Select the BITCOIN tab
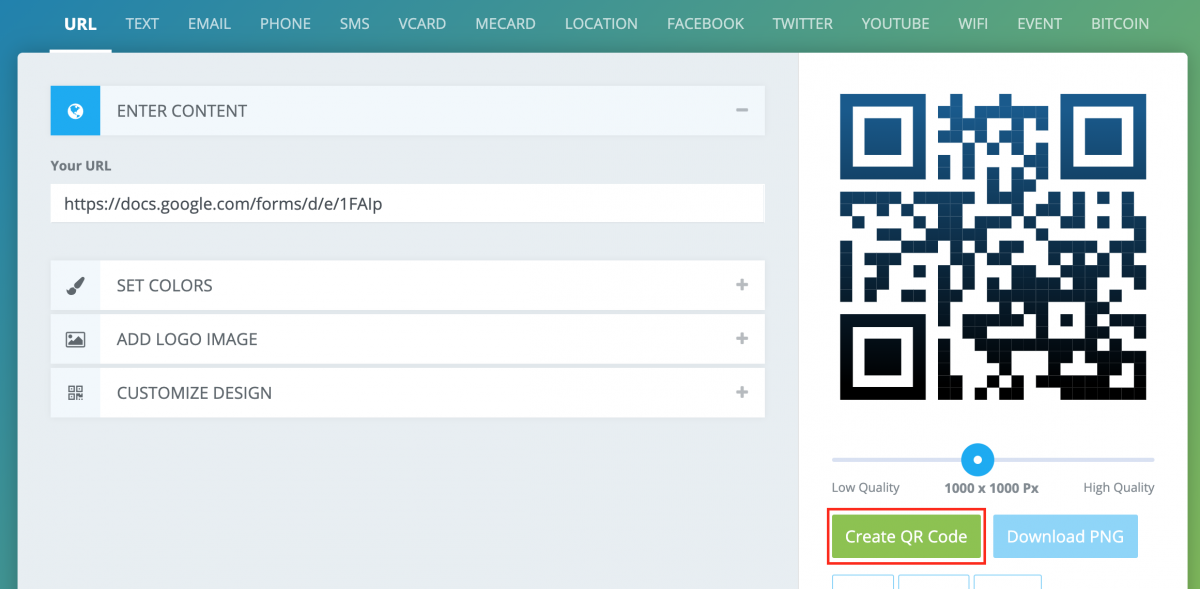Screen dimensions: 1200x589 point(1120,23)
